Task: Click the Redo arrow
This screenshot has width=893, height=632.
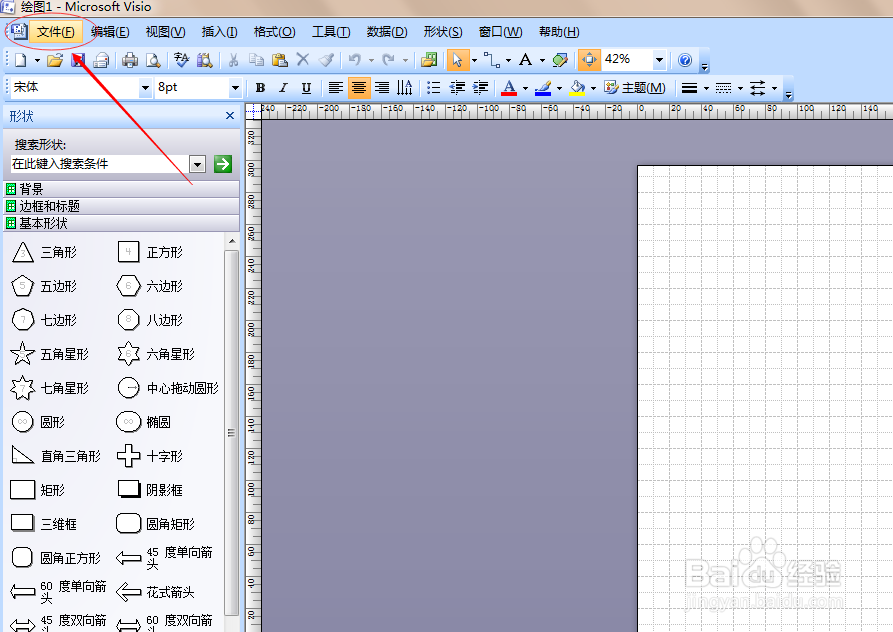Action: (388, 59)
